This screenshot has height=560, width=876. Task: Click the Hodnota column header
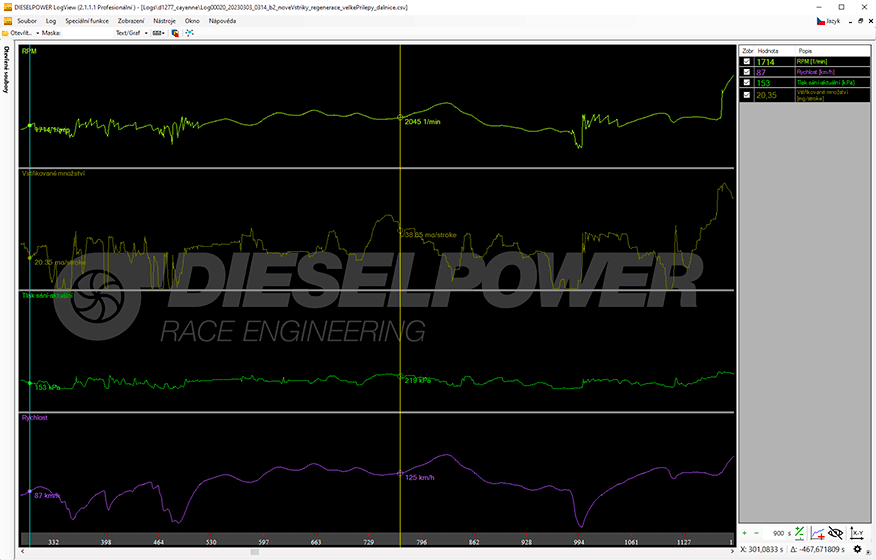pos(775,51)
